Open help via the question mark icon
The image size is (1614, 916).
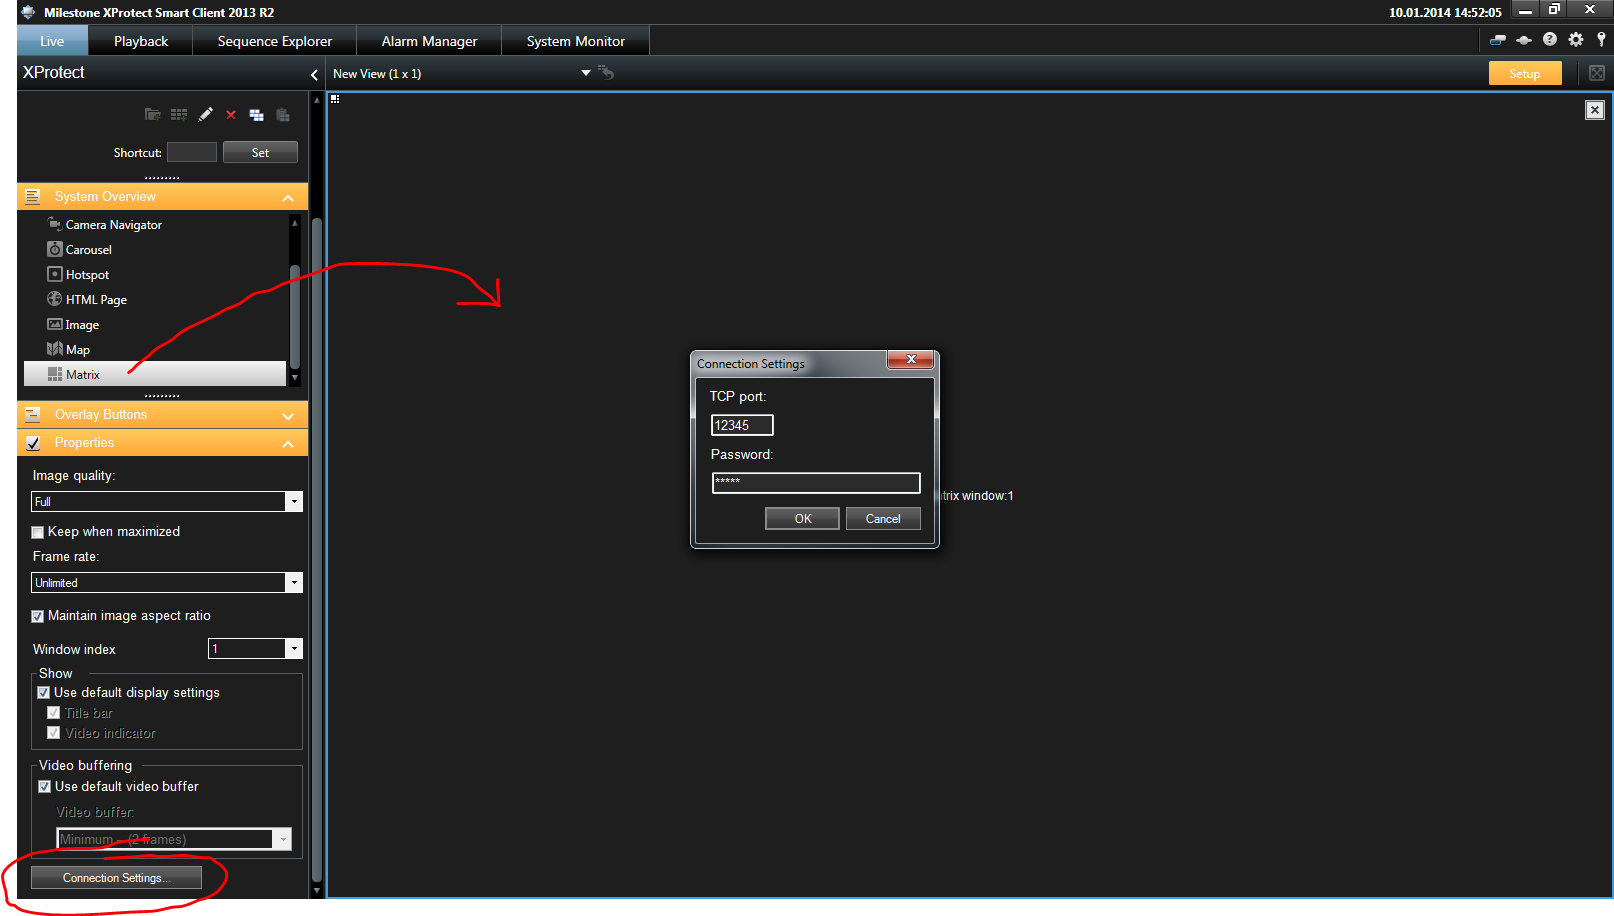click(1550, 39)
